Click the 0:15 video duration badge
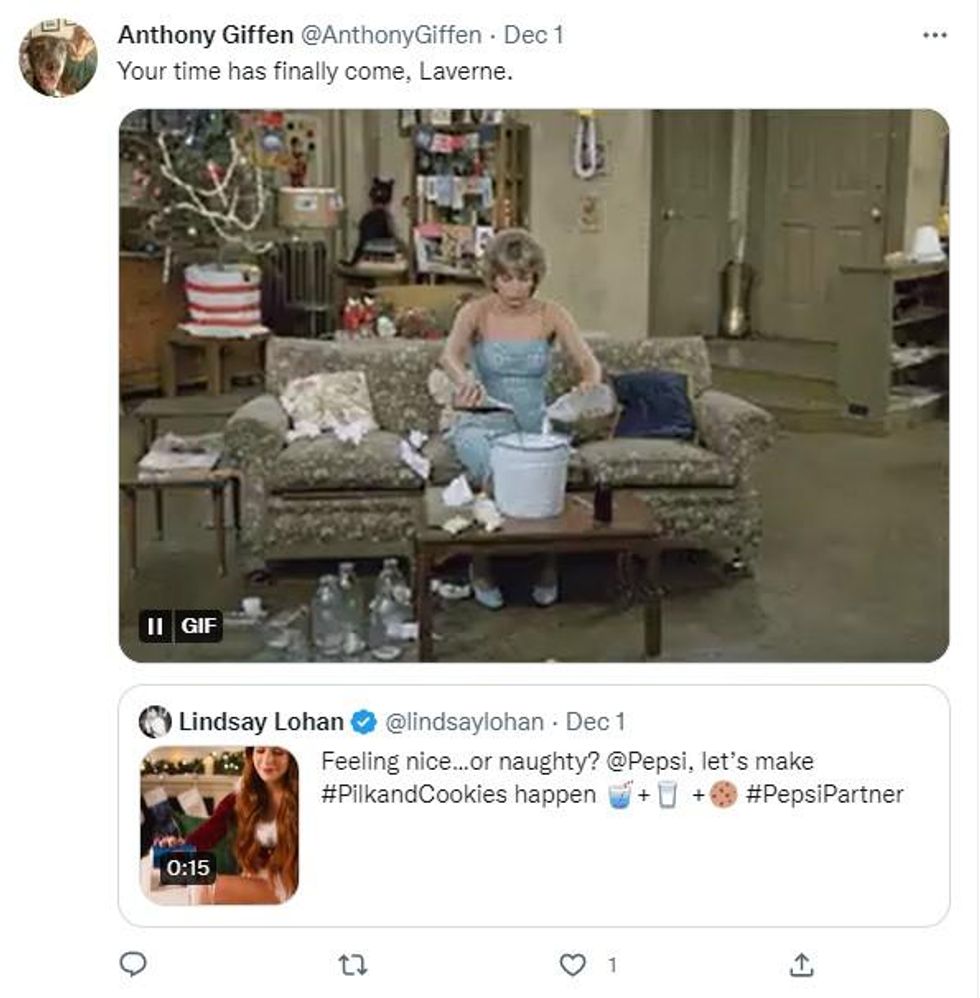This screenshot has height=998, width=980. click(x=188, y=867)
